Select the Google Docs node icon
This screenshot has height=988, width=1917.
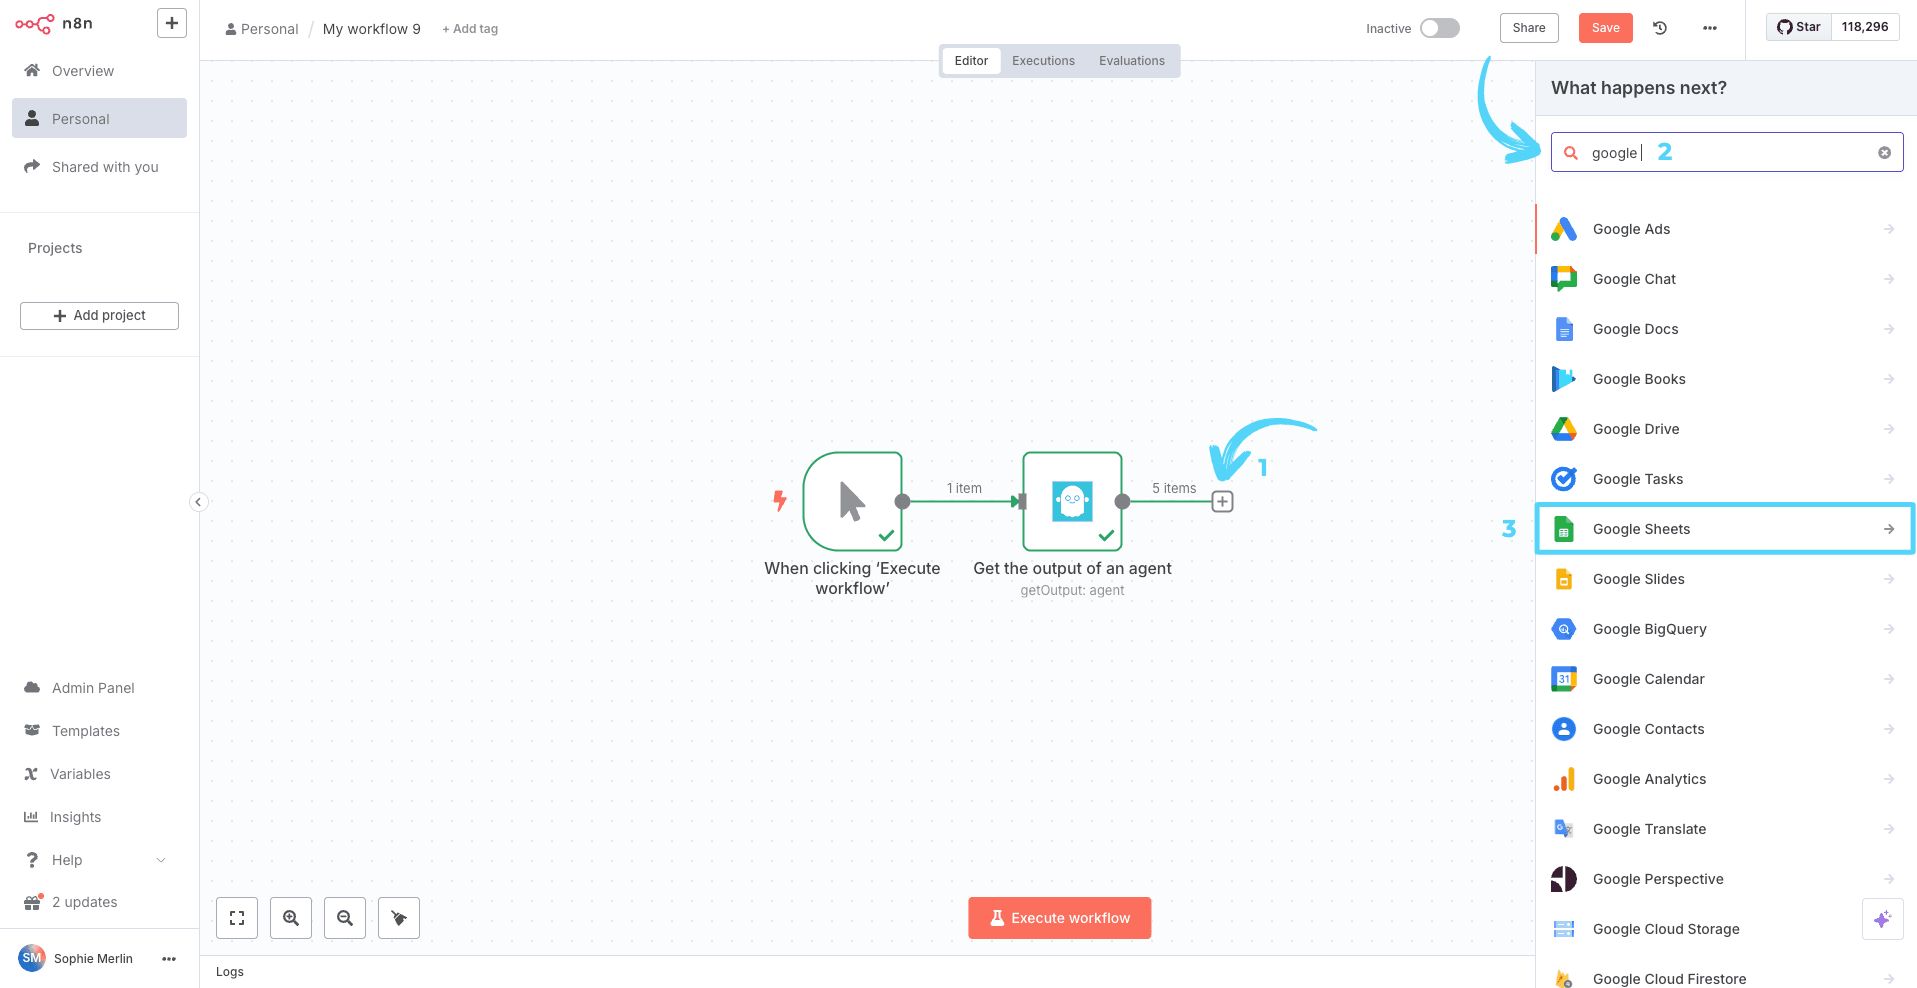point(1564,329)
